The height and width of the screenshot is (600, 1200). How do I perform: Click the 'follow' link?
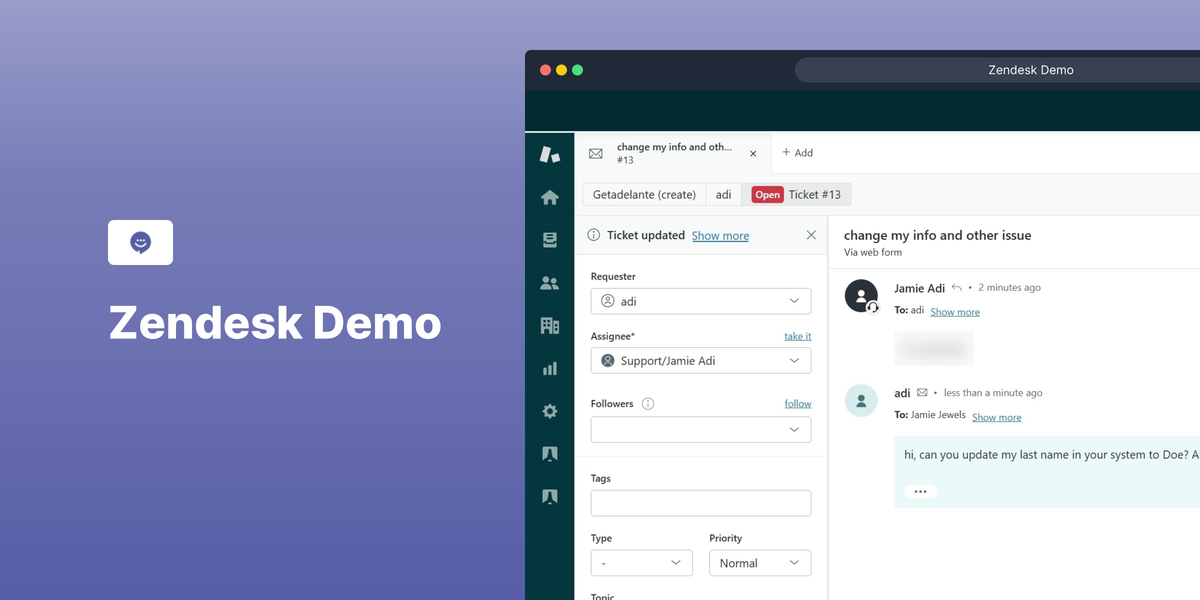coord(798,404)
